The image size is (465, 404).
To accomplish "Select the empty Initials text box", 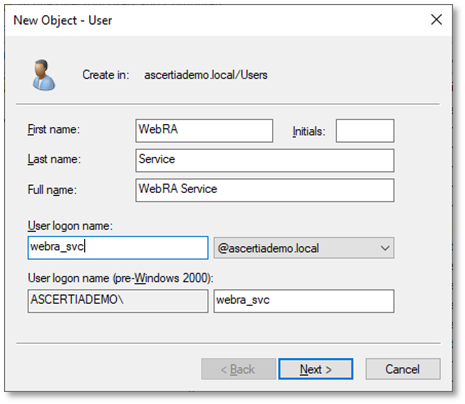I will (x=365, y=131).
